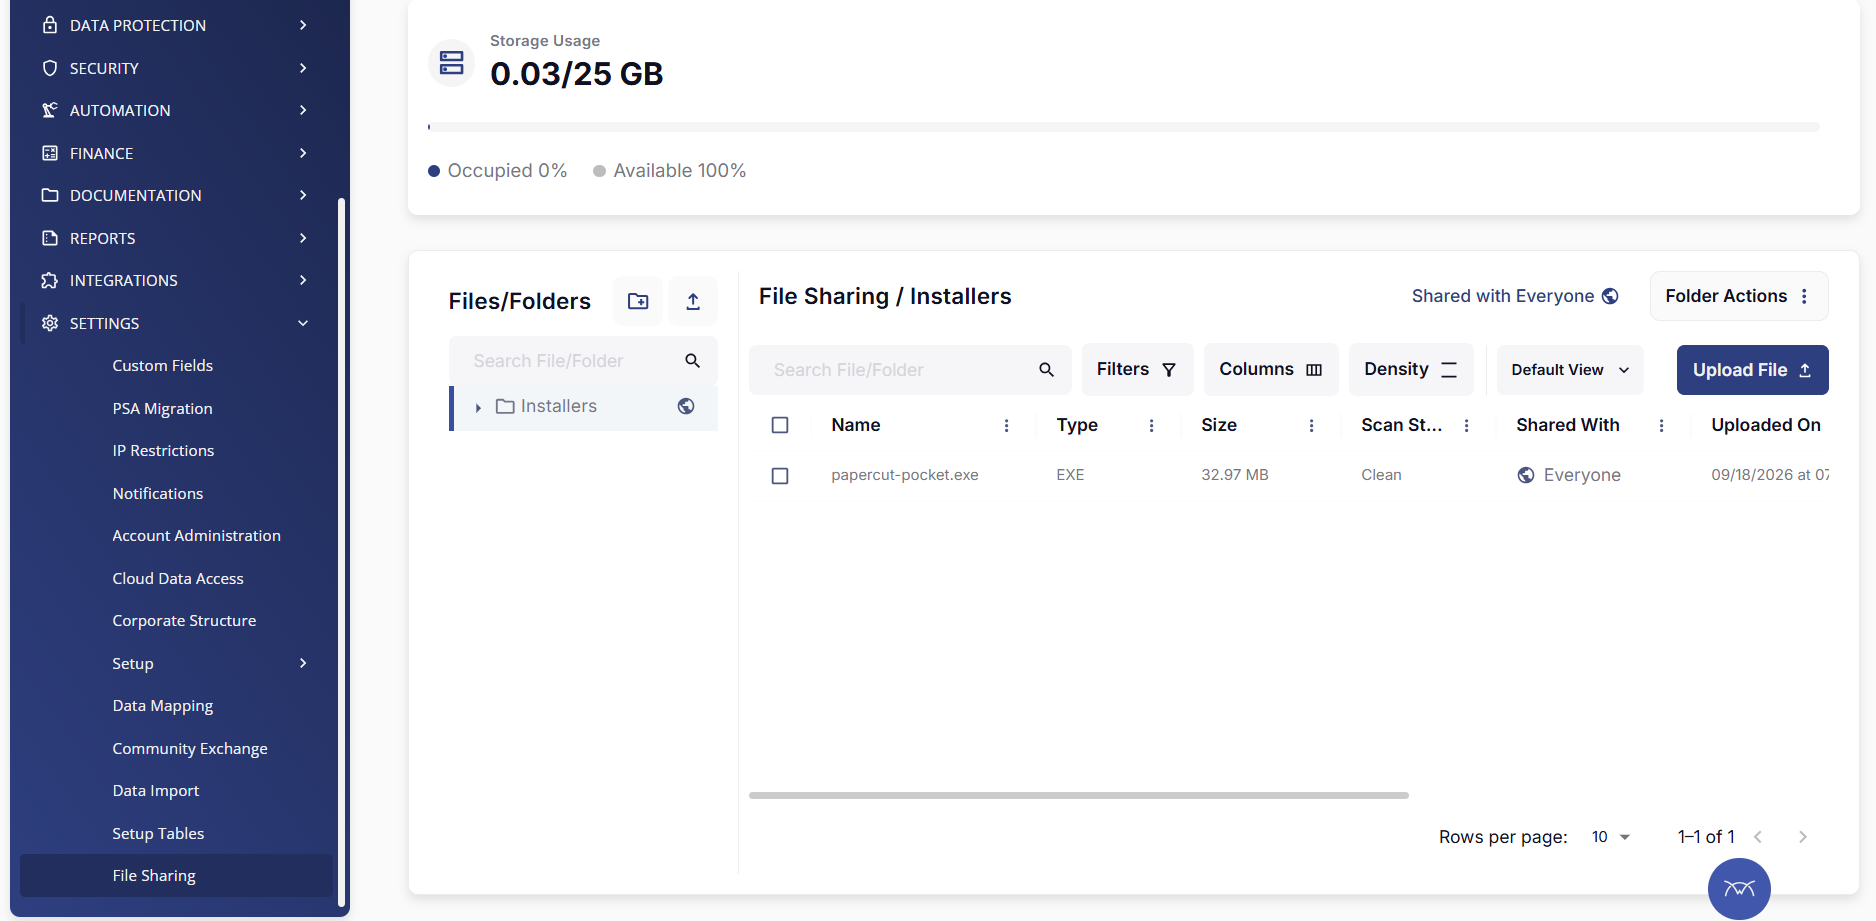The image size is (1876, 921).
Task: Click the Security shield icon in sidebar
Action: (50, 68)
